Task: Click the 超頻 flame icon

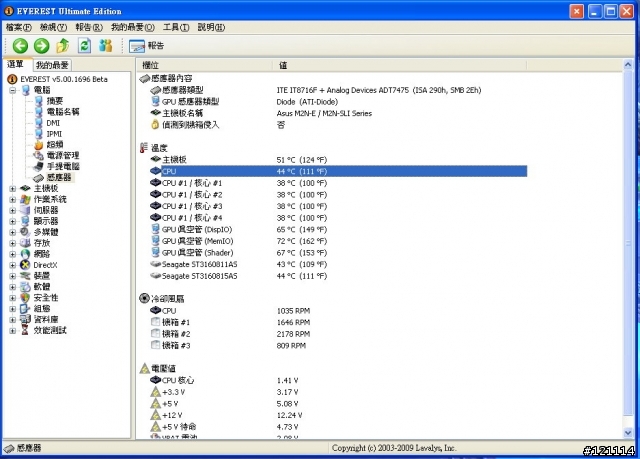Action: pyautogui.click(x=38, y=144)
